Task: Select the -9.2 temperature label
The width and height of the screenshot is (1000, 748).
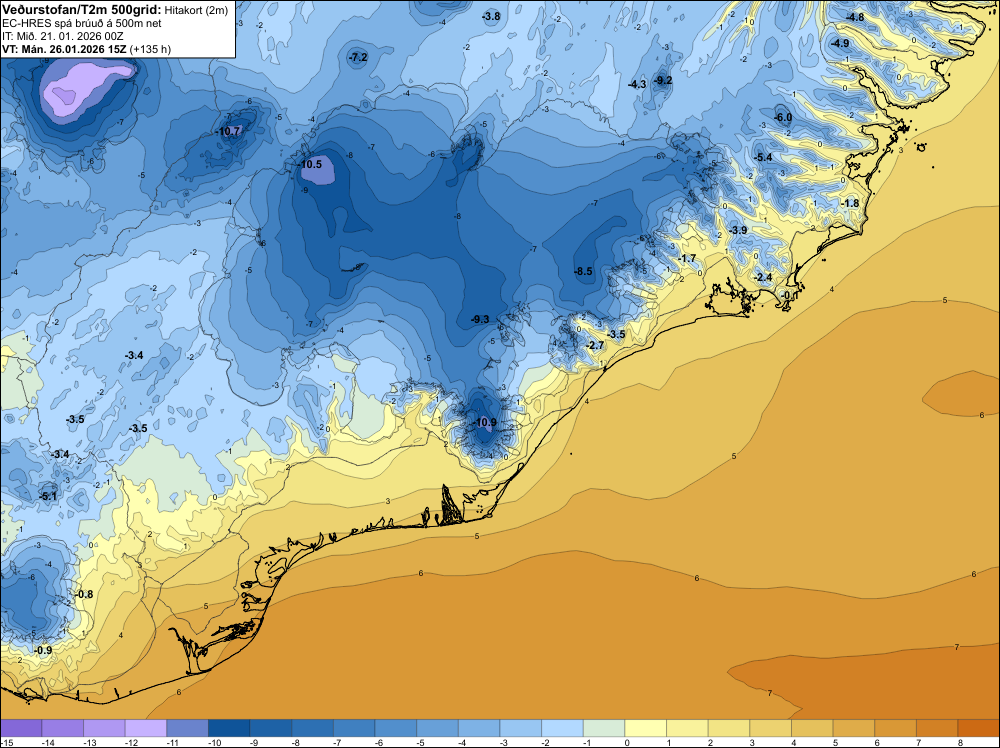Action: tap(663, 80)
